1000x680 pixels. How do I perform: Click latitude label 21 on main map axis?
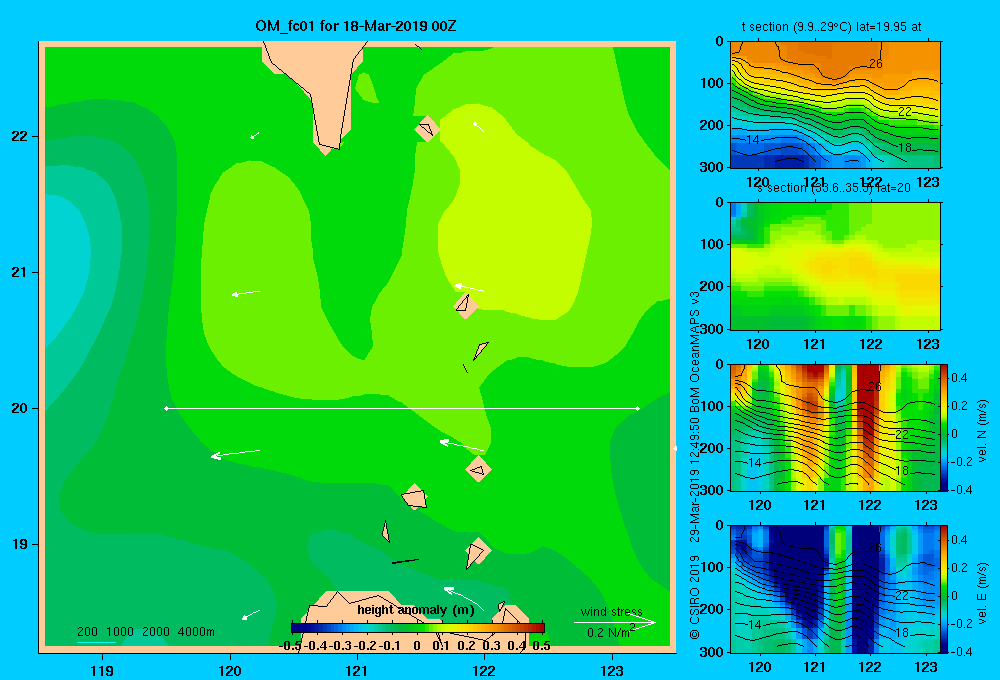point(20,272)
